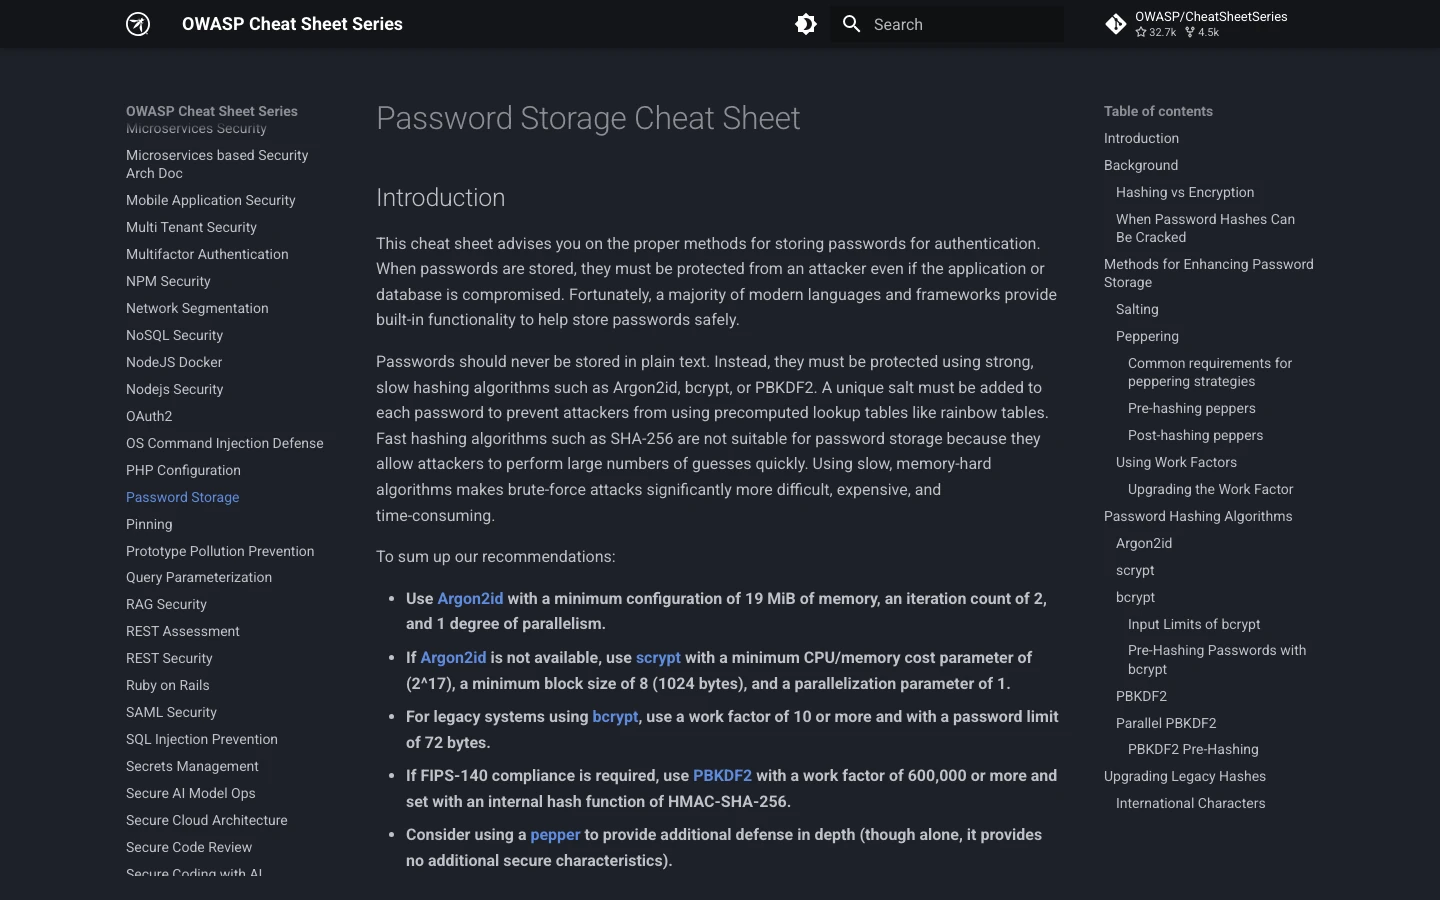Navigate to Upgrading Legacy Hashes section

(1185, 776)
